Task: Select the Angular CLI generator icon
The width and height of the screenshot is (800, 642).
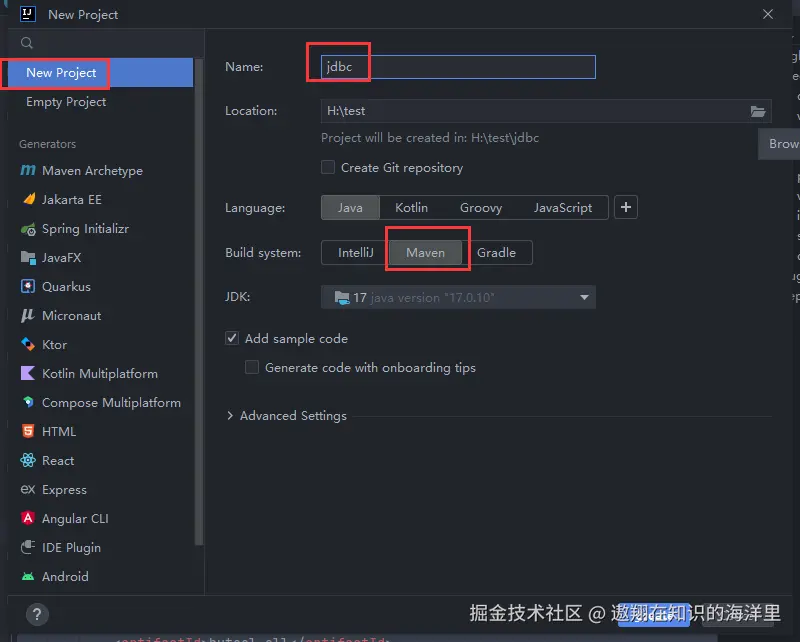Action: pyautogui.click(x=28, y=518)
